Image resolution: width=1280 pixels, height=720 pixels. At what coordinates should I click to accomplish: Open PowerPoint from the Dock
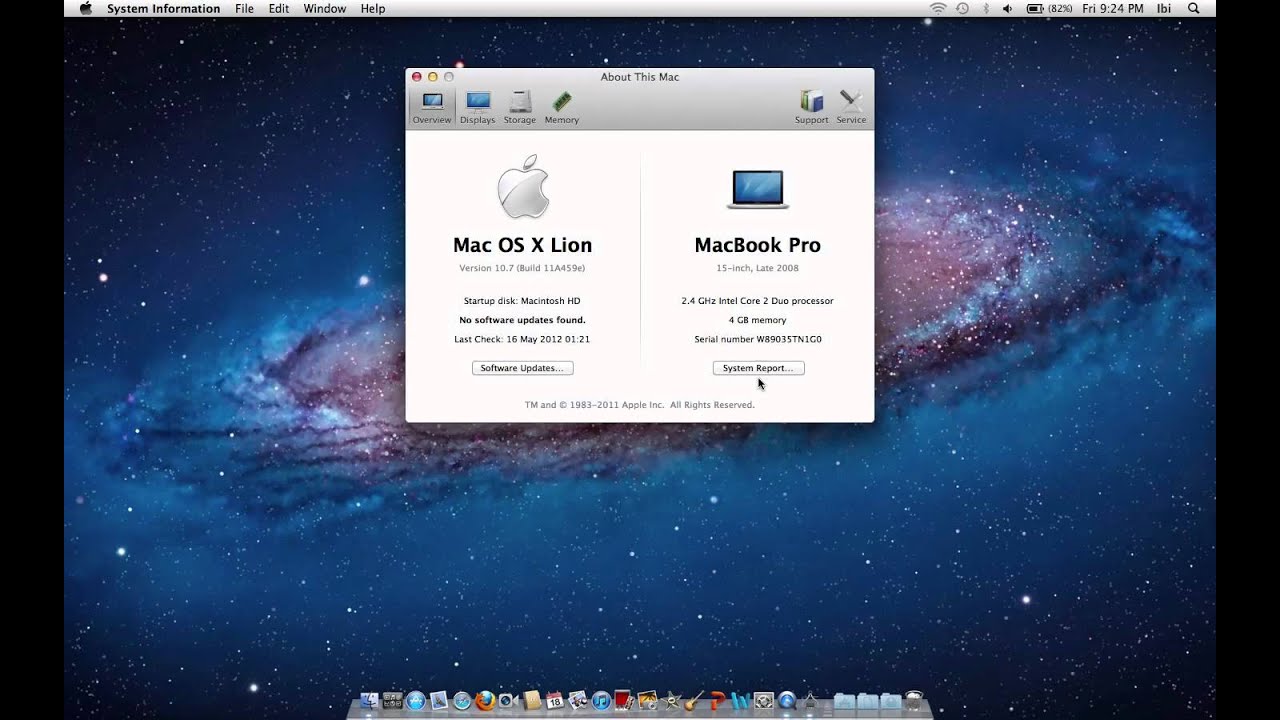coord(717,701)
